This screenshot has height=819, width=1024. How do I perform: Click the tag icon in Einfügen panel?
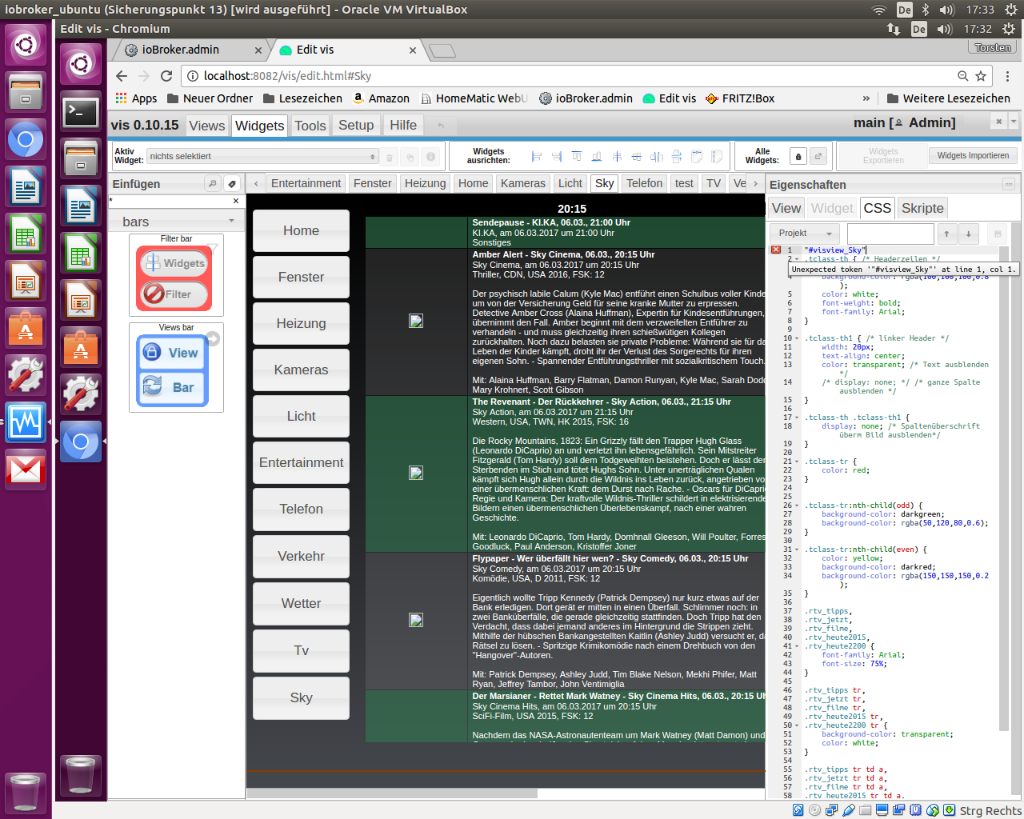231,184
